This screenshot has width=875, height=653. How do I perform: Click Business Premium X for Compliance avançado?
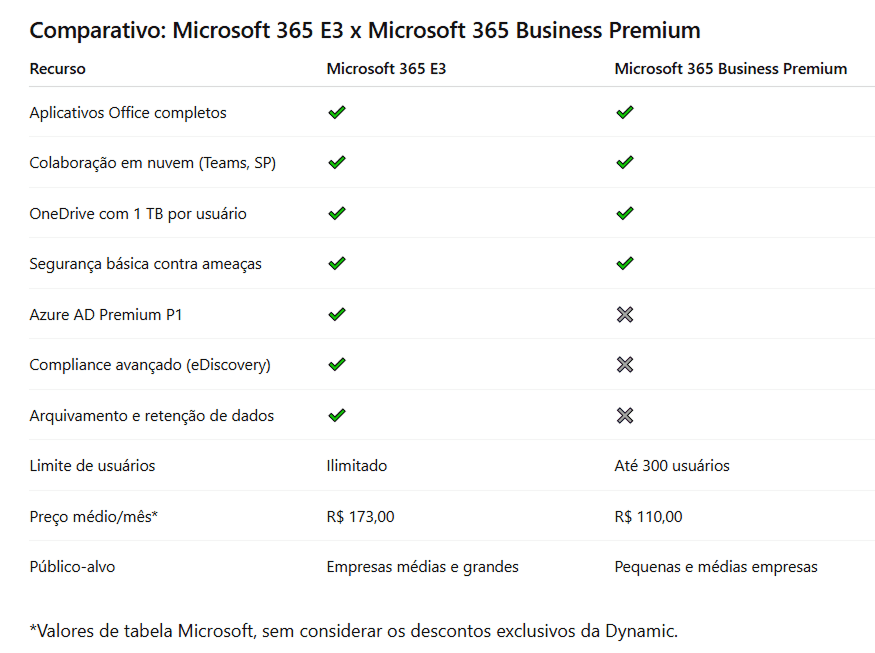click(625, 364)
